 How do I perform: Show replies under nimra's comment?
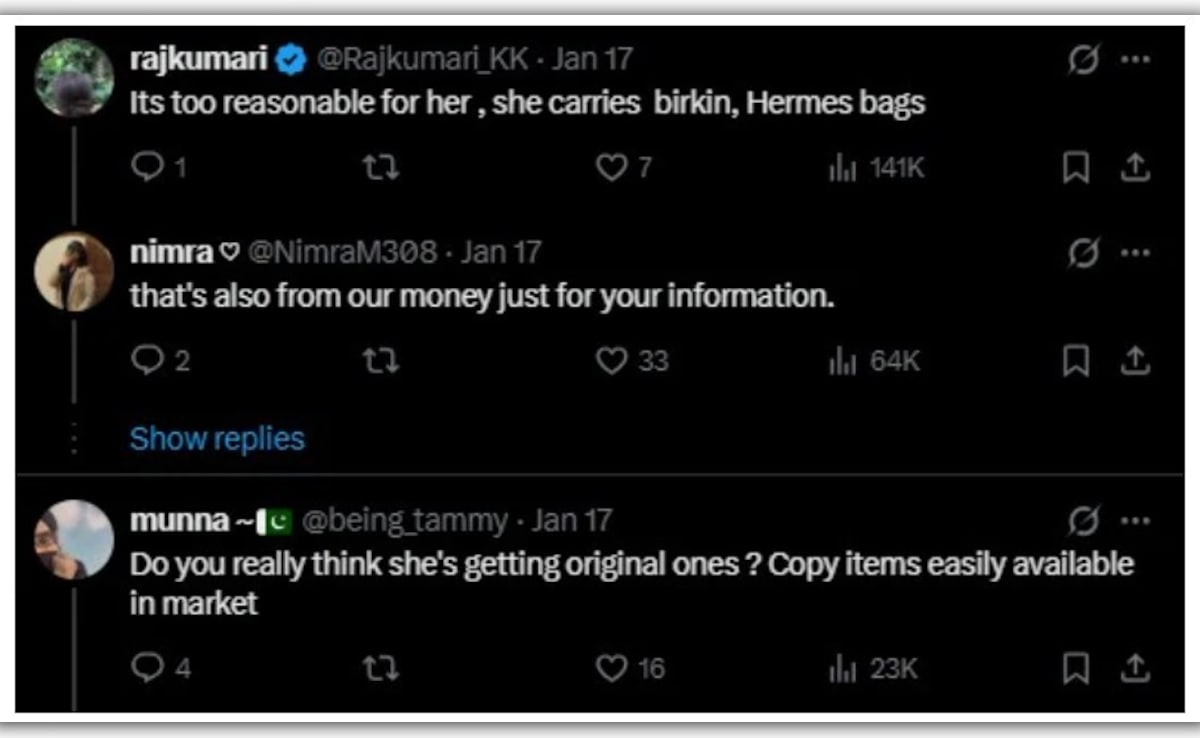point(216,437)
